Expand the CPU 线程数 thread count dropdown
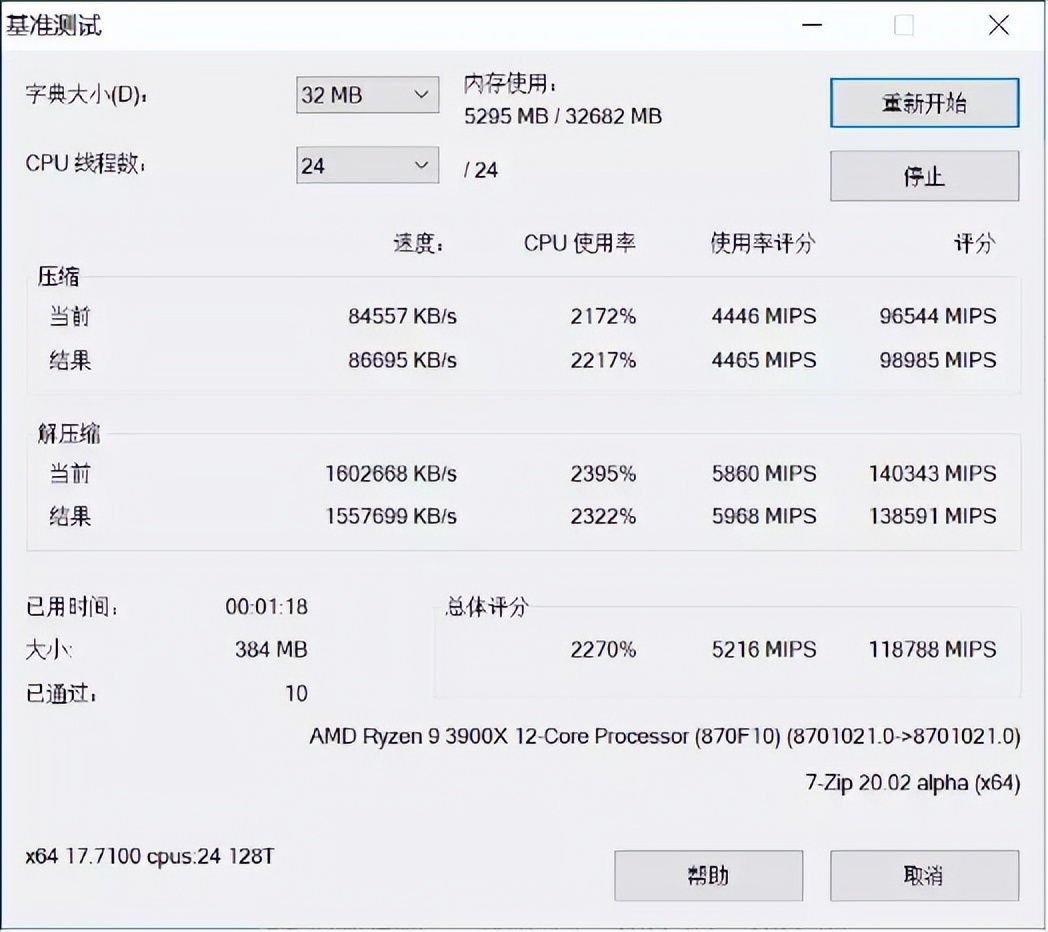The height and width of the screenshot is (932, 1048). point(367,165)
